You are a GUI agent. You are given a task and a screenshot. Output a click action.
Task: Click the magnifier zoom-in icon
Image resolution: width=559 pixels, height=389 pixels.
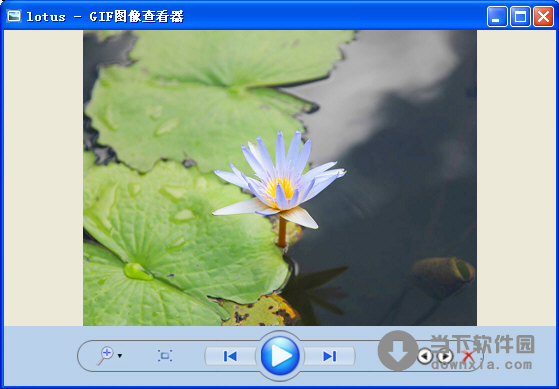[x=106, y=355]
